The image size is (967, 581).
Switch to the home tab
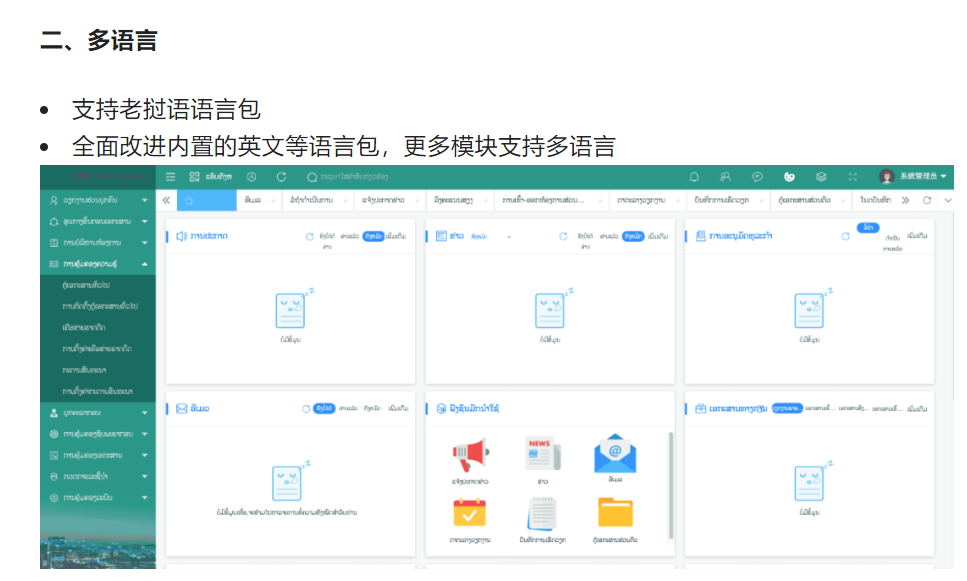189,200
